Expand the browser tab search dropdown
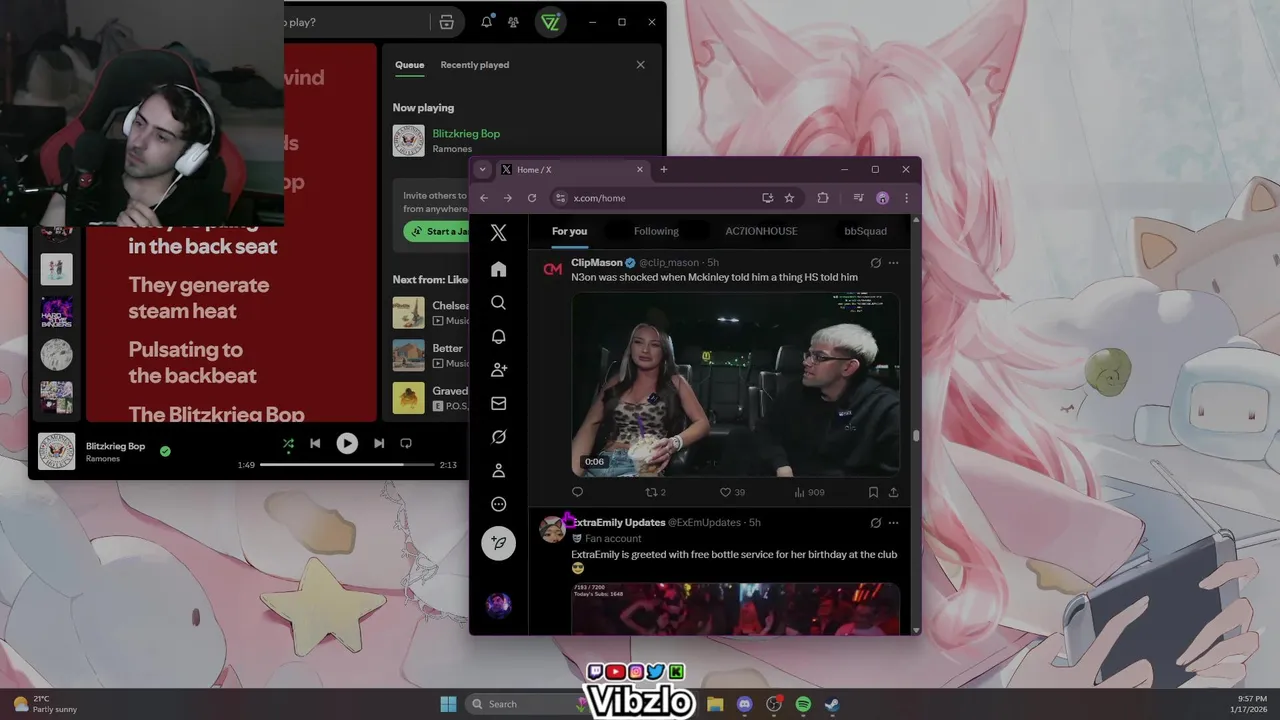 click(x=482, y=170)
